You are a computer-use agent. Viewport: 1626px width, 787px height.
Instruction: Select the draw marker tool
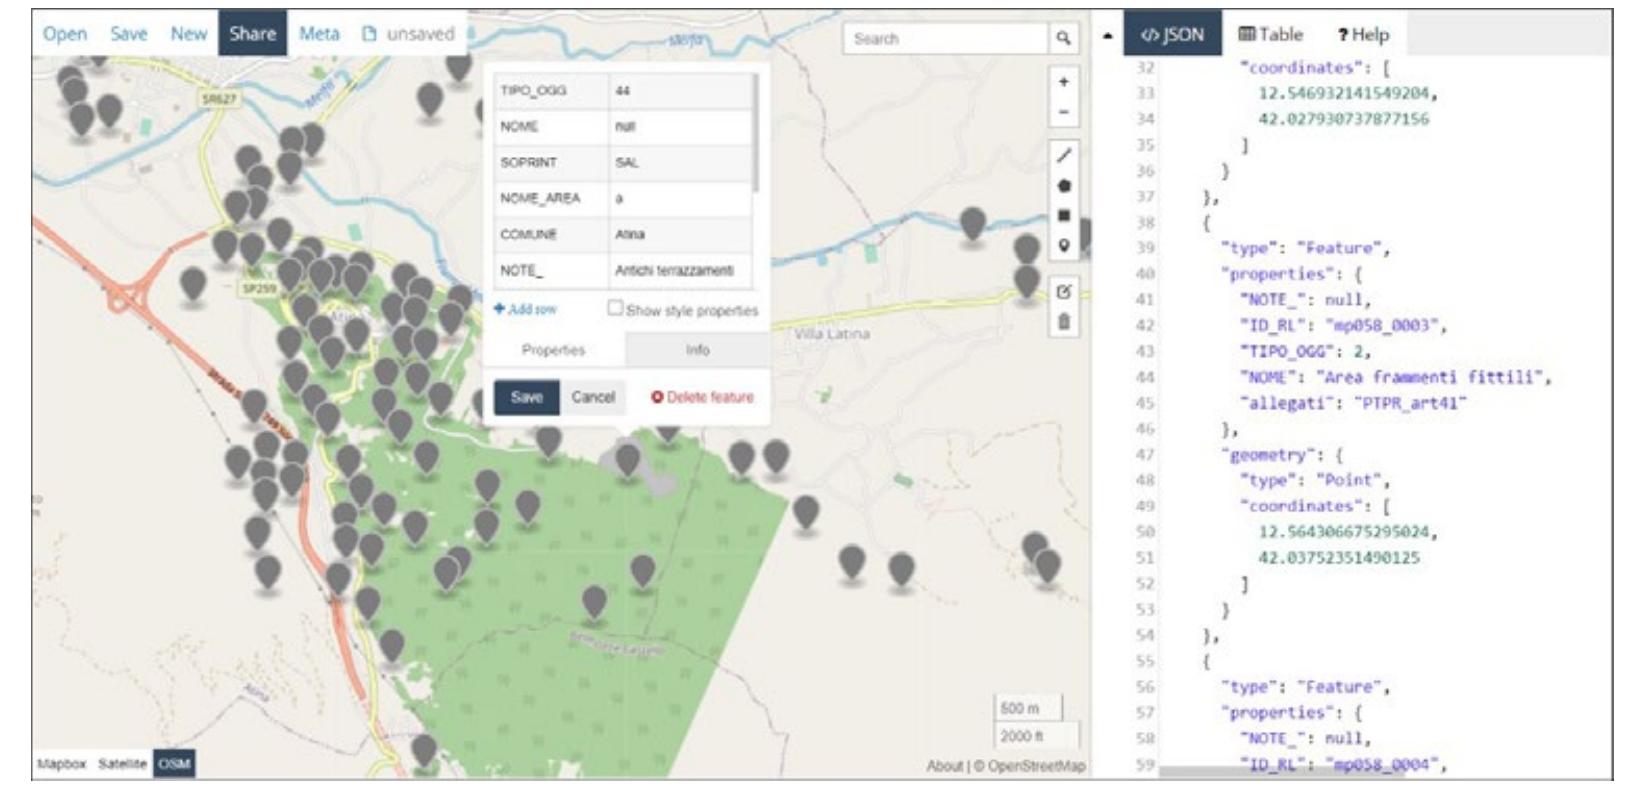[x=1063, y=245]
